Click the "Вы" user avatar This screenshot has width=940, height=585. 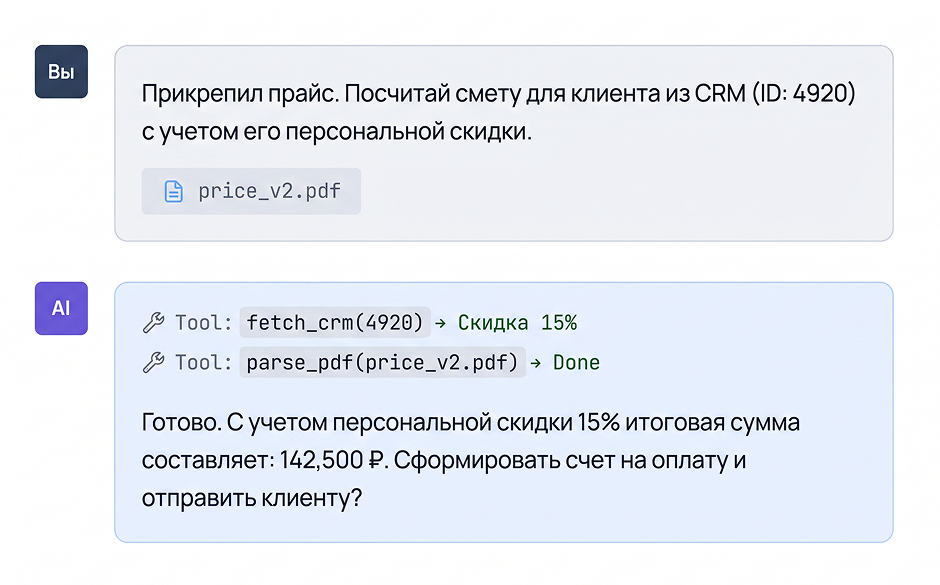(x=61, y=71)
